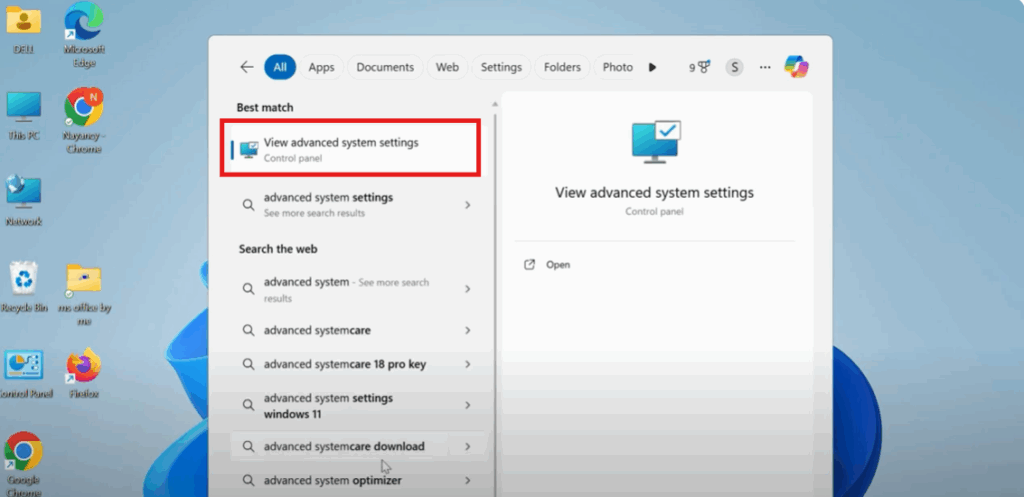
Task: Switch to the Documents filter tab
Action: [385, 67]
